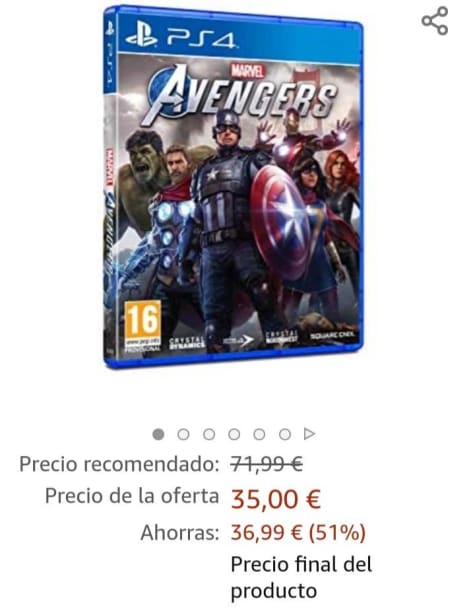Select the fifth carousel dot
The width and height of the screenshot is (475, 609).
[259, 434]
